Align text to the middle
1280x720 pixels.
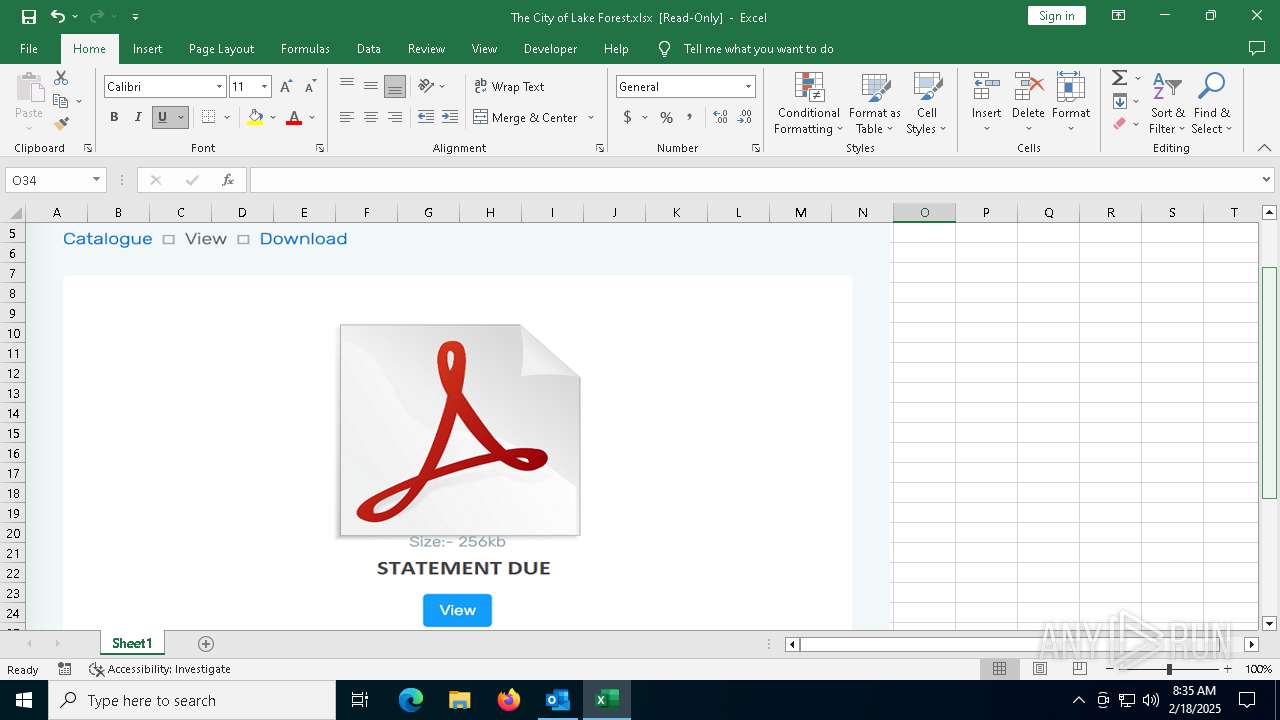click(371, 86)
